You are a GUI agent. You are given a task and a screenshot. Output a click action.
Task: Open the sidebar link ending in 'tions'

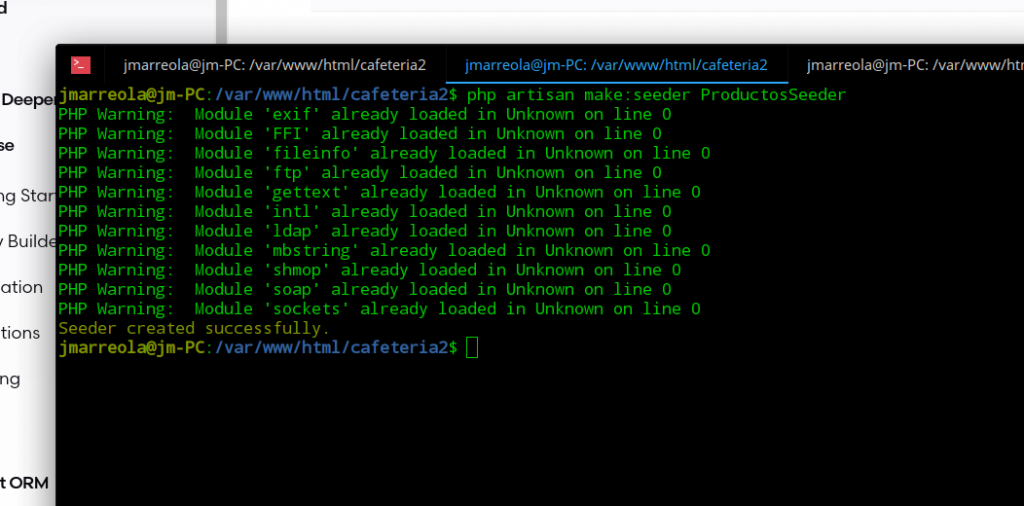tap(20, 333)
